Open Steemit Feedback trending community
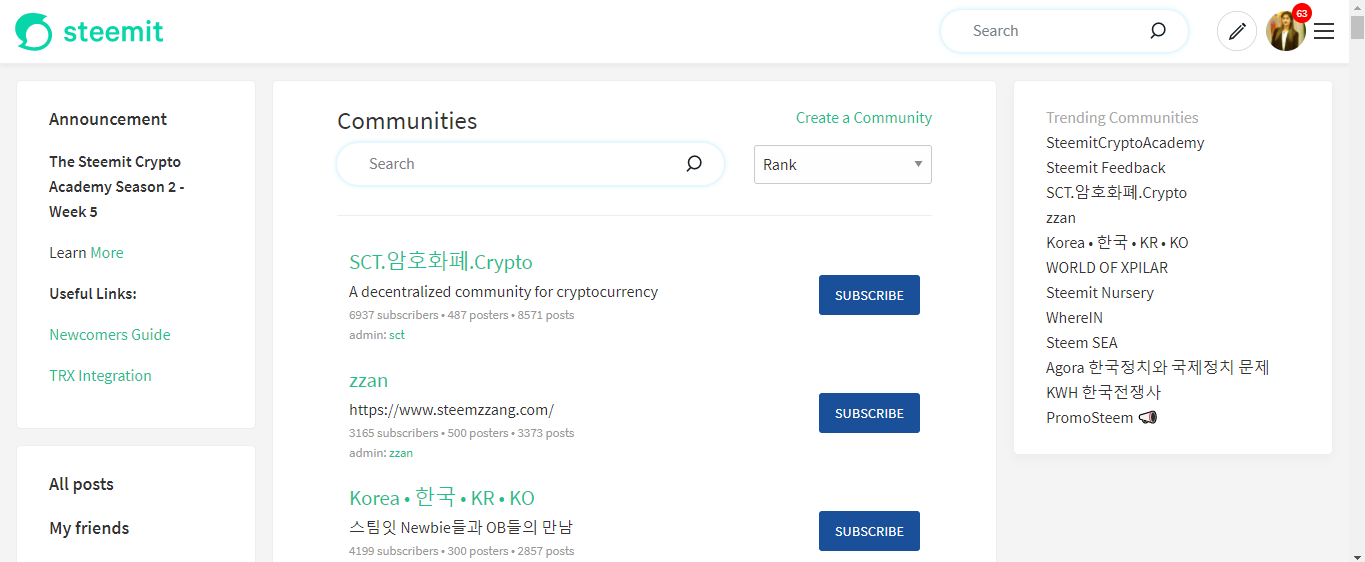 tap(1106, 168)
